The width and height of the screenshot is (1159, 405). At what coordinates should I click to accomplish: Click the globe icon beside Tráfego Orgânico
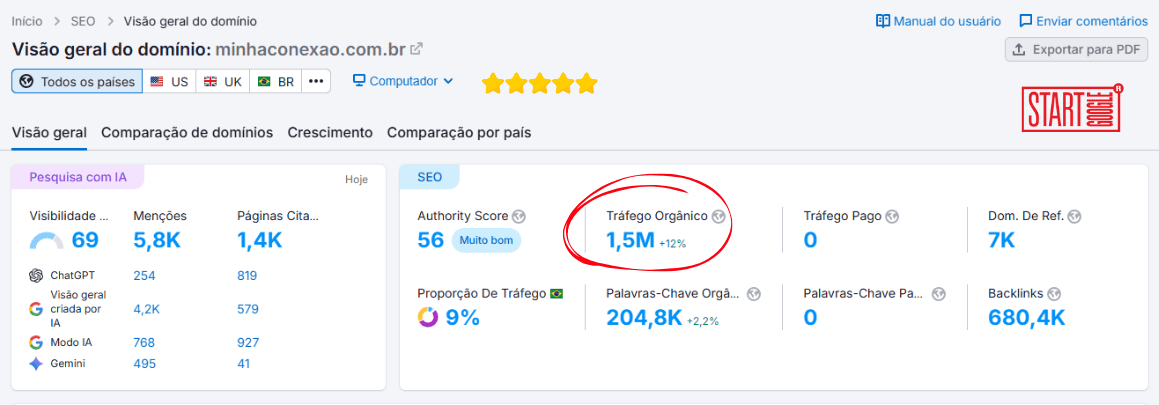[x=717, y=216]
